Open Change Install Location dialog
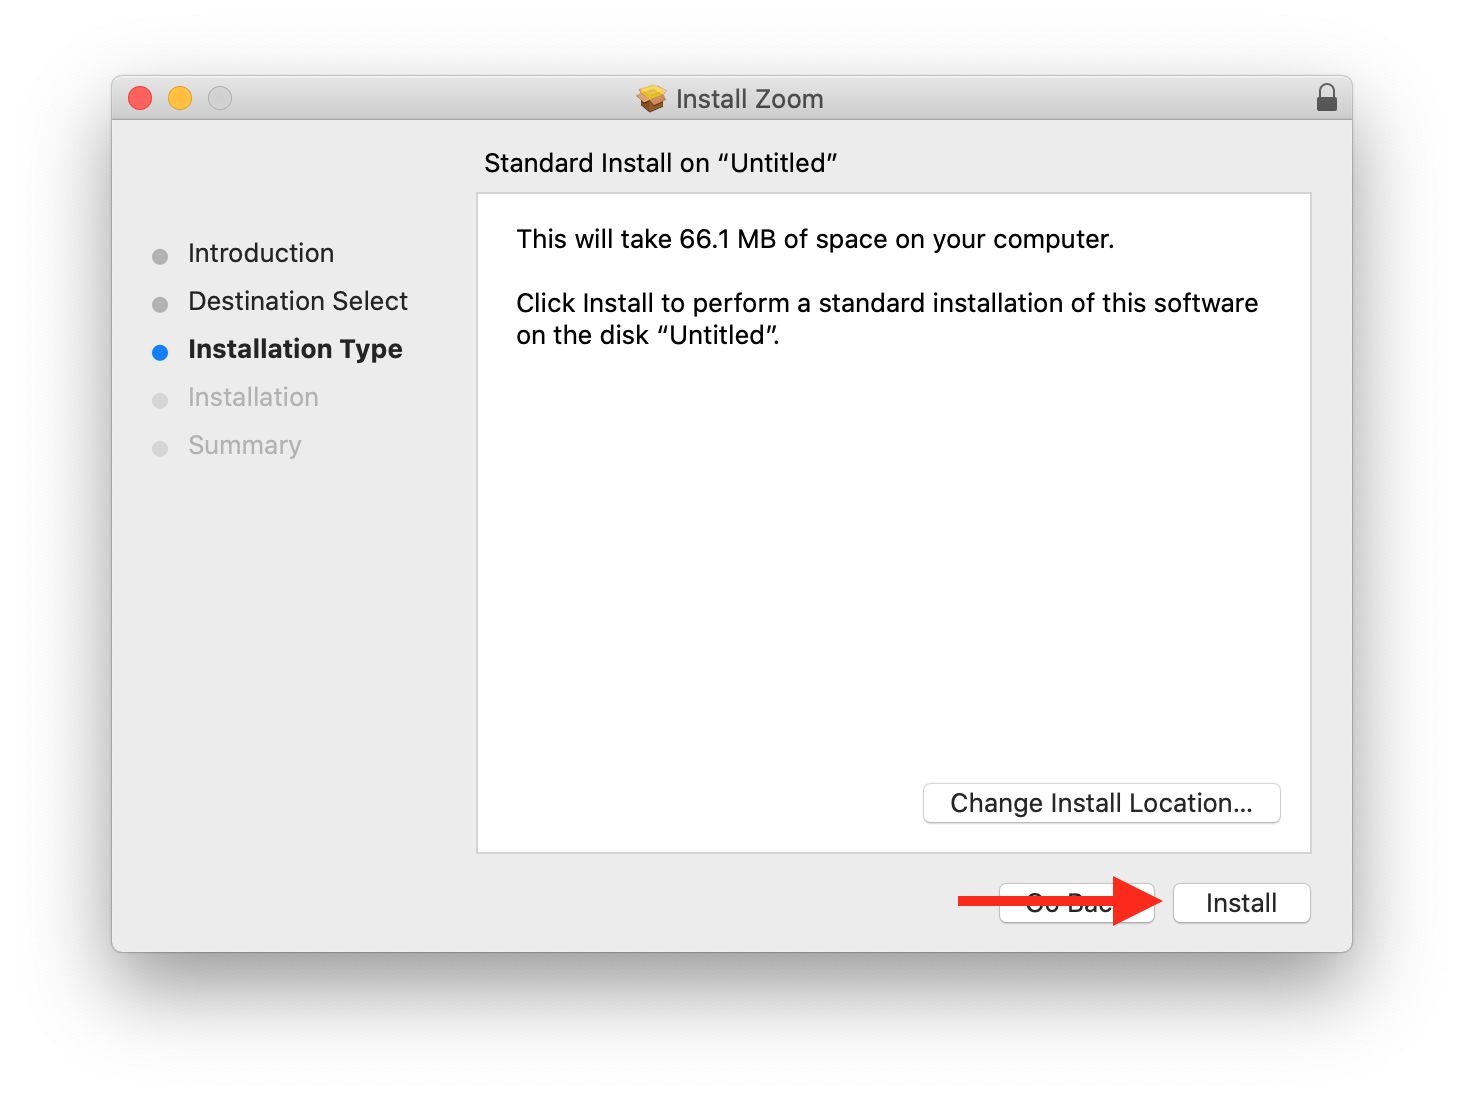Image resolution: width=1464 pixels, height=1100 pixels. 1101,803
